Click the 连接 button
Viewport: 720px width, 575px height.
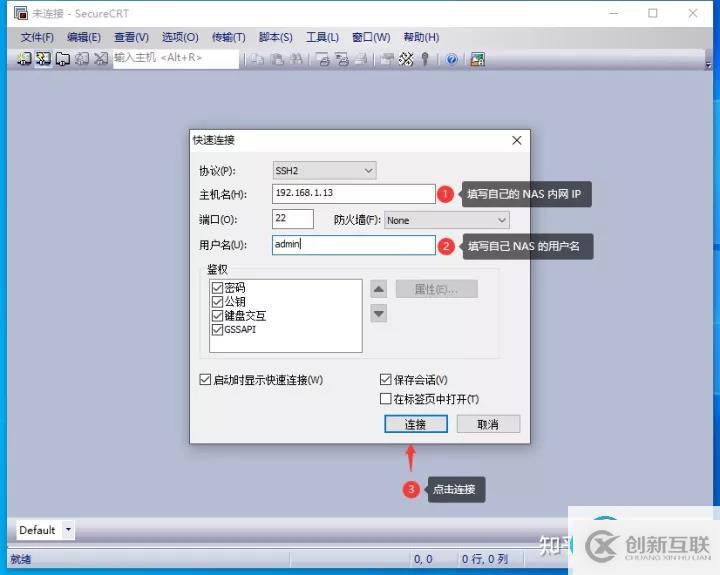(x=416, y=424)
